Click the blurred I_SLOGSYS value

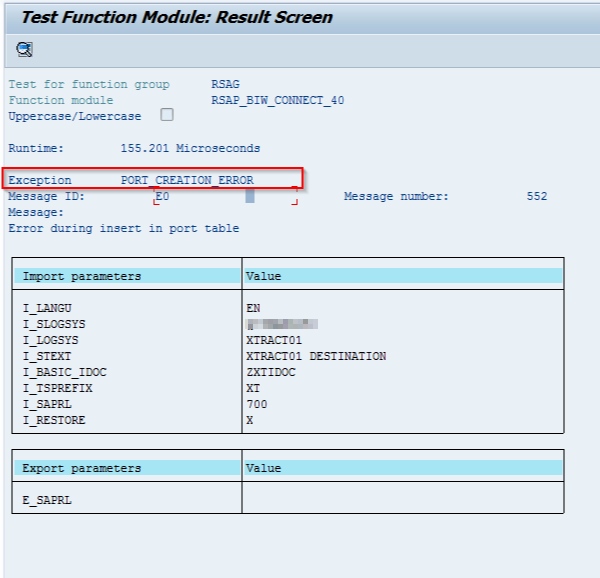click(282, 324)
